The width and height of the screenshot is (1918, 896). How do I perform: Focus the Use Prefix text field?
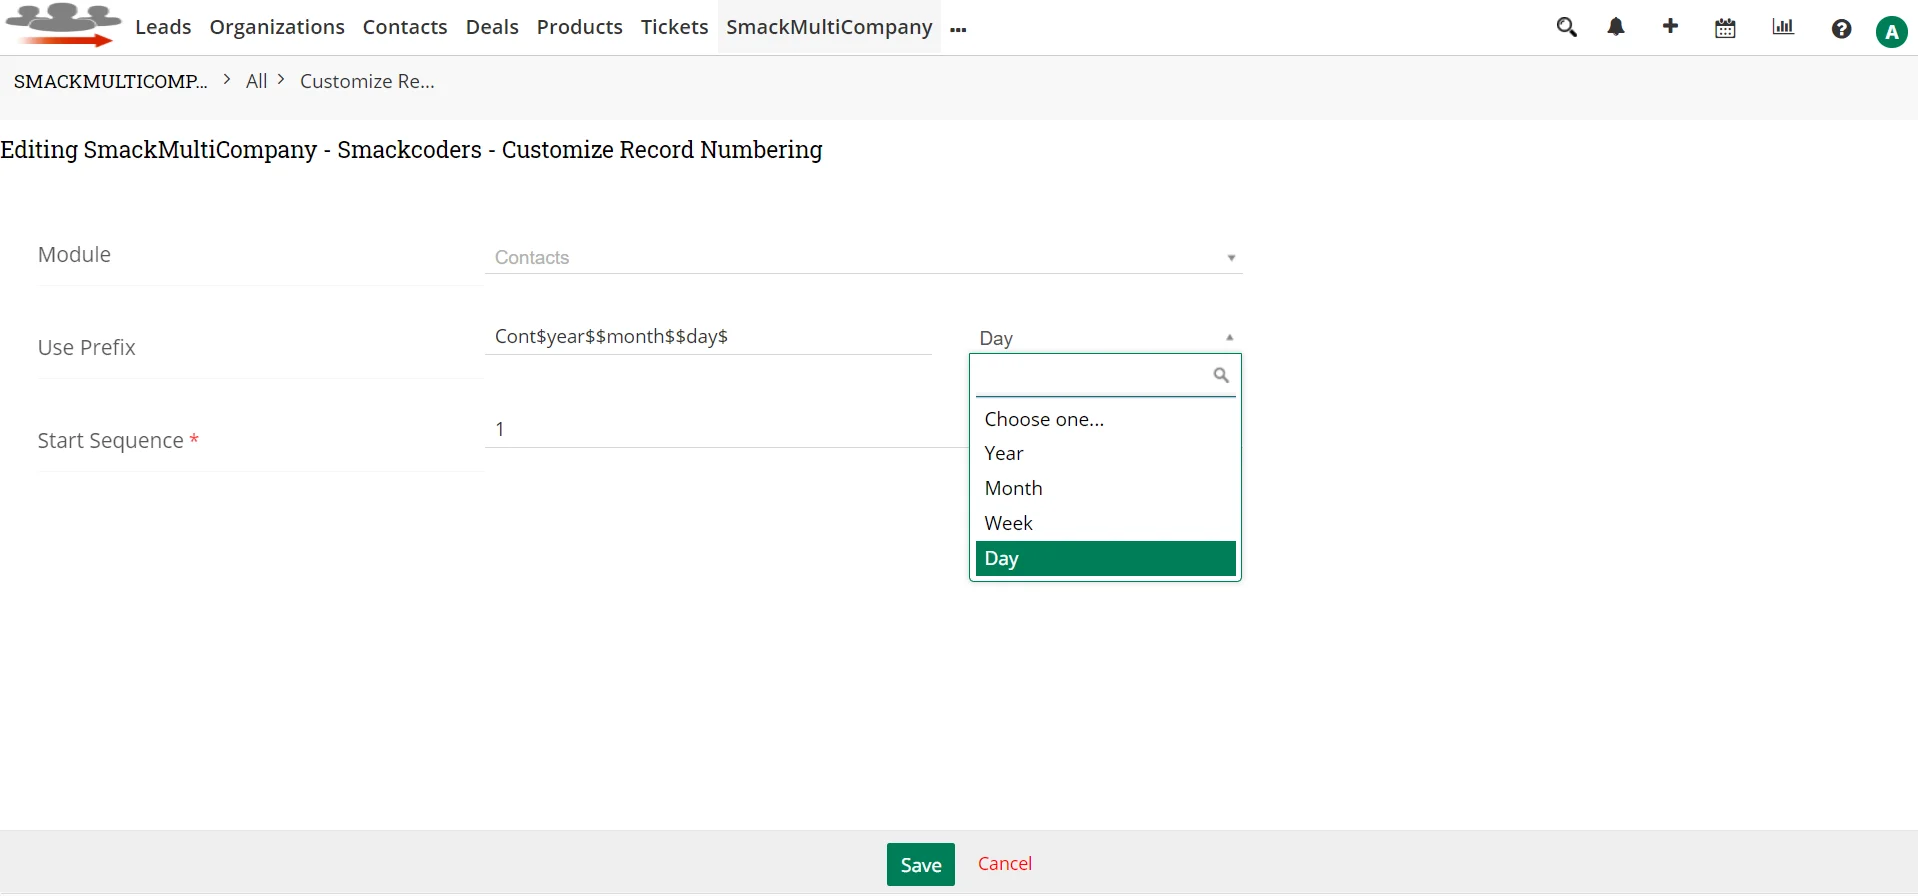pos(709,337)
